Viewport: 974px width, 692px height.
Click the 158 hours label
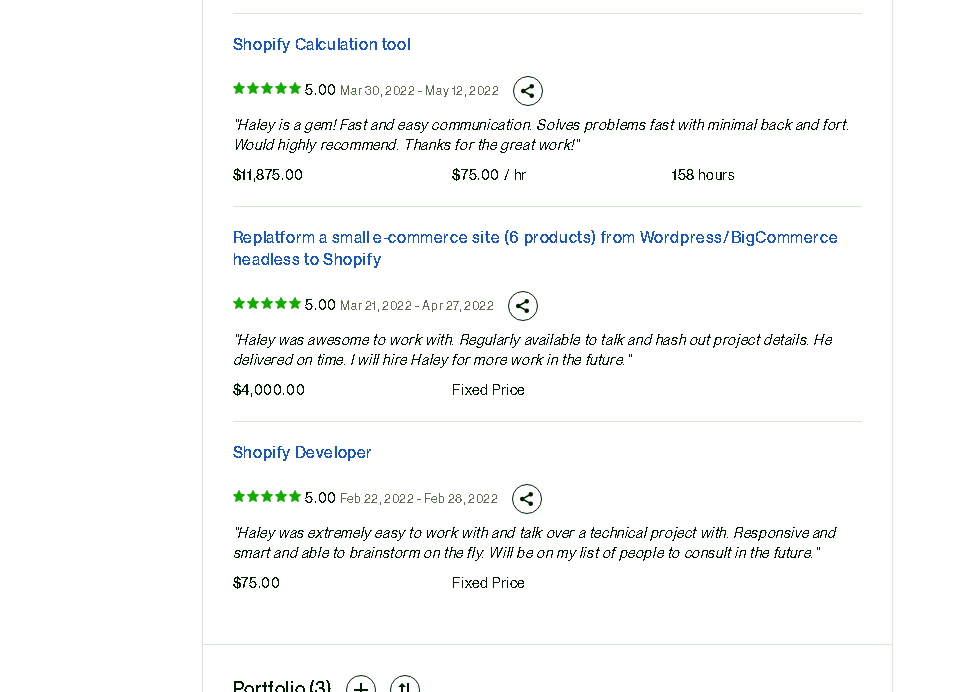(x=703, y=175)
